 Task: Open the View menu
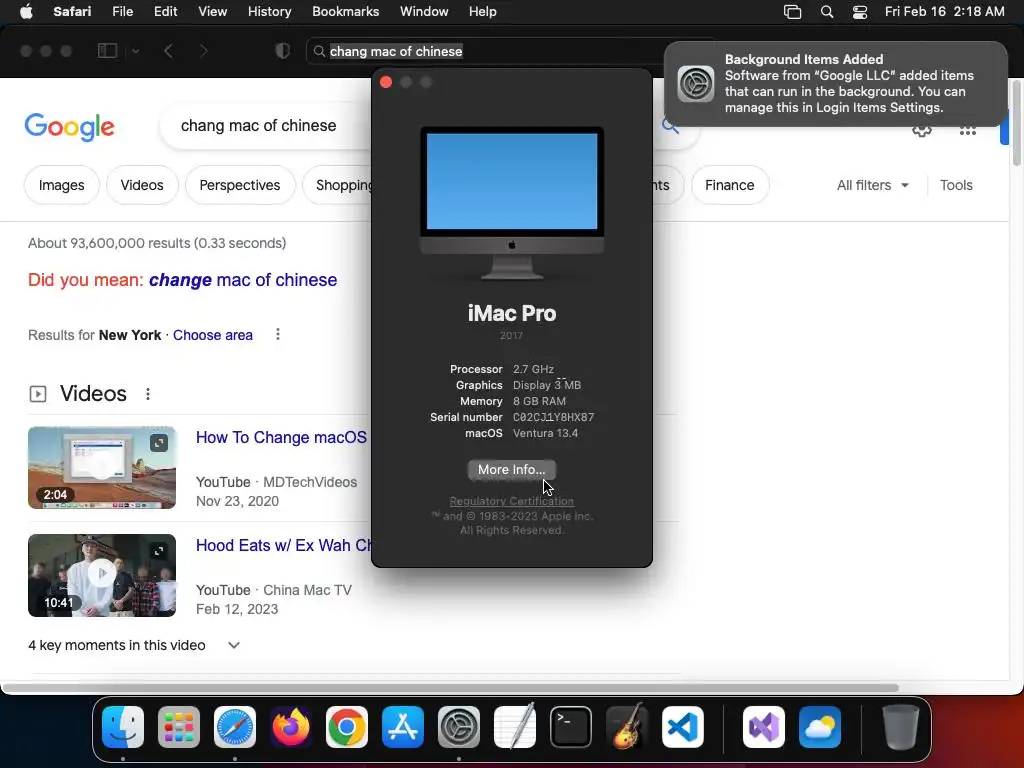[212, 12]
